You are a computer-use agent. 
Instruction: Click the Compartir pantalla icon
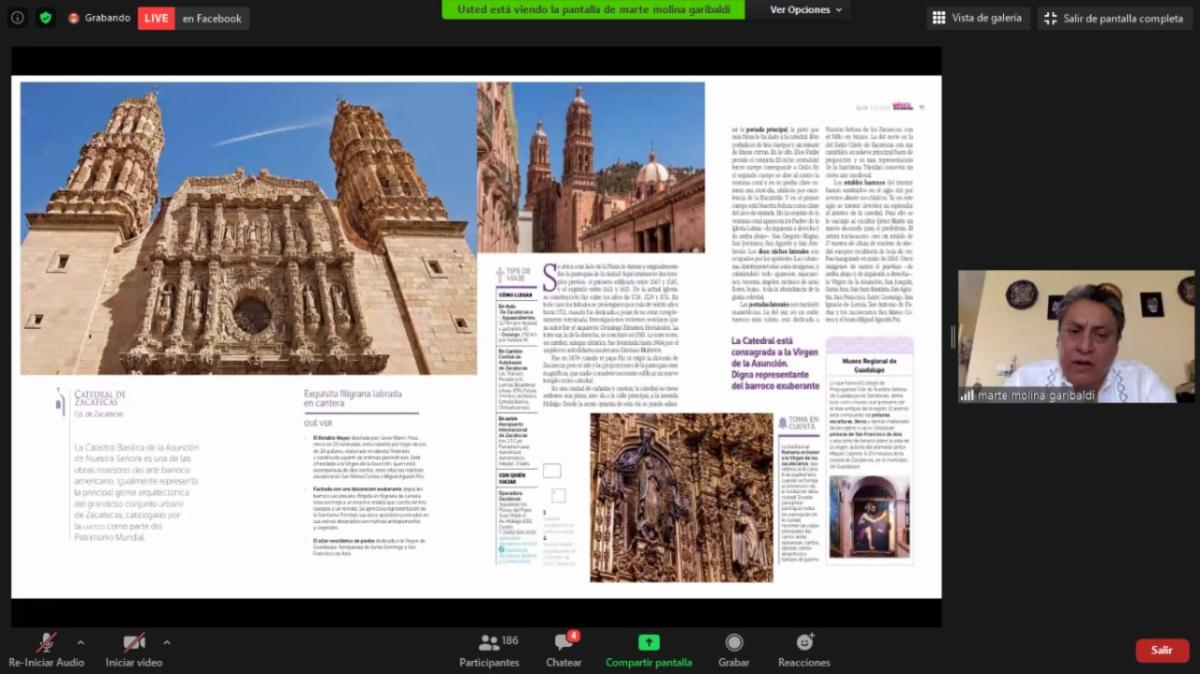coord(648,643)
